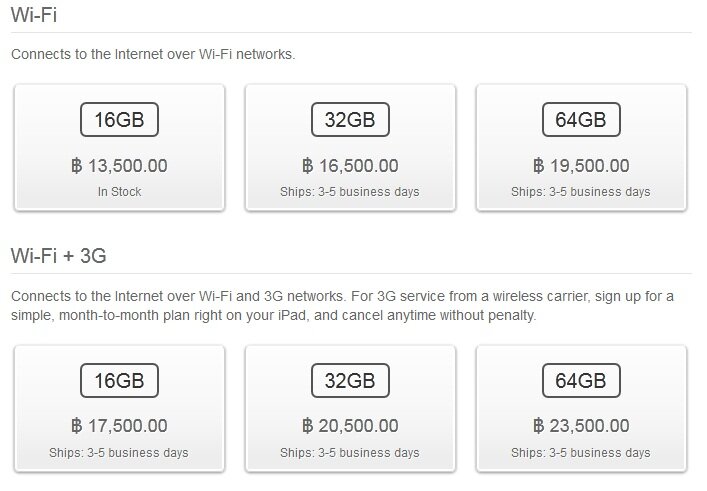Choose the Wi-Fi + 3G 16GB card

(x=119, y=408)
